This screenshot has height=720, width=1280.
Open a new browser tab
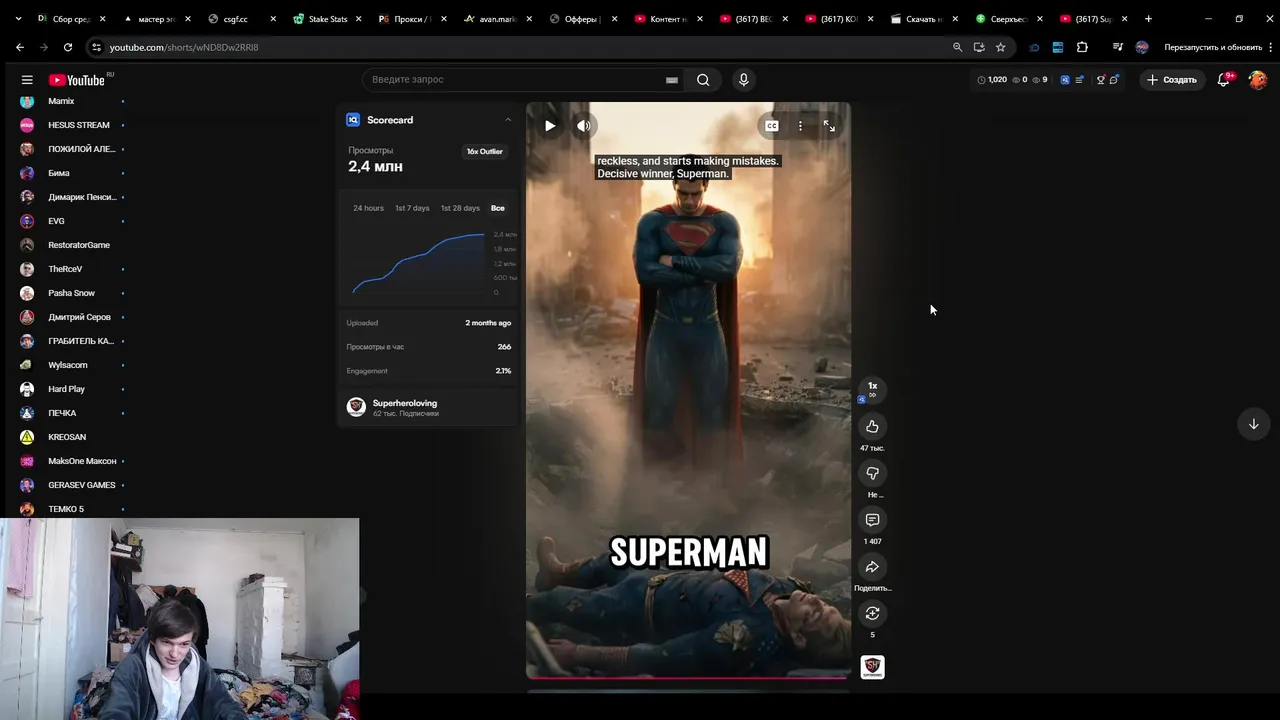click(1148, 19)
